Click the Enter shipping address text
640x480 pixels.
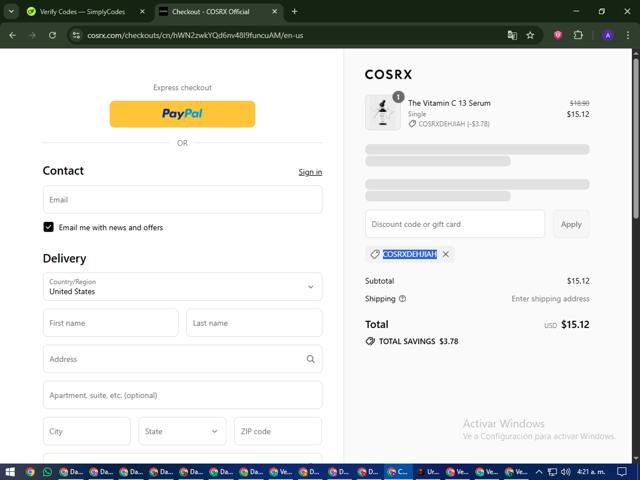(x=550, y=298)
